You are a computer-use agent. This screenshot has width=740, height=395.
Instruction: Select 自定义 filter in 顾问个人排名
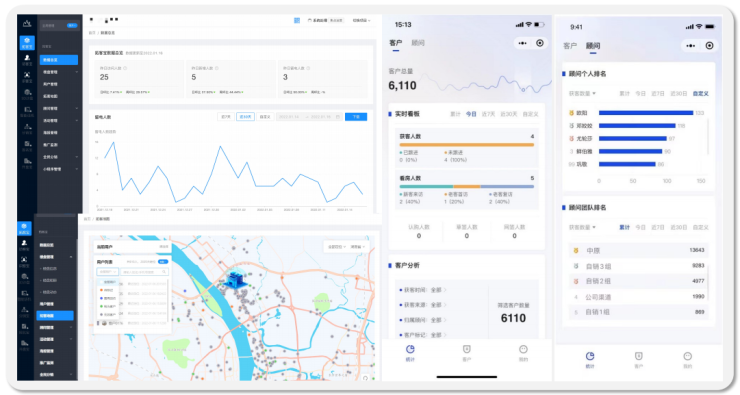point(700,93)
